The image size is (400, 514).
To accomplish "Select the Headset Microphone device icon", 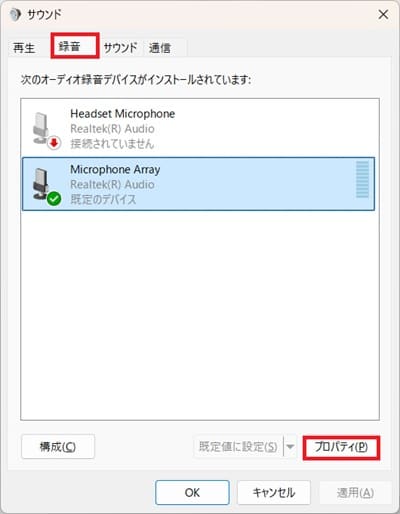I will tap(43, 129).
